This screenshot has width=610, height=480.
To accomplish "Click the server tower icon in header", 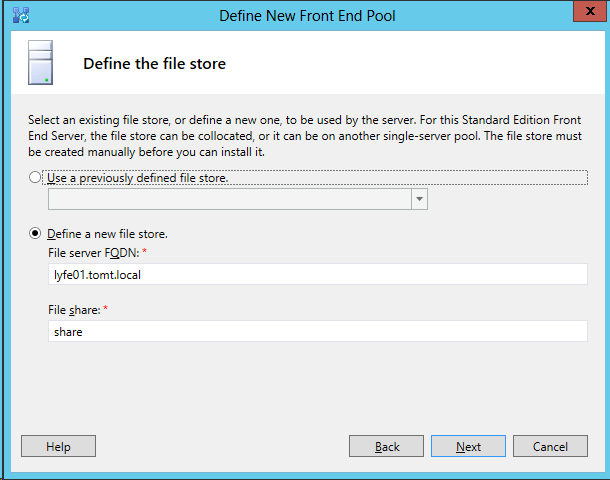I will tap(40, 63).
